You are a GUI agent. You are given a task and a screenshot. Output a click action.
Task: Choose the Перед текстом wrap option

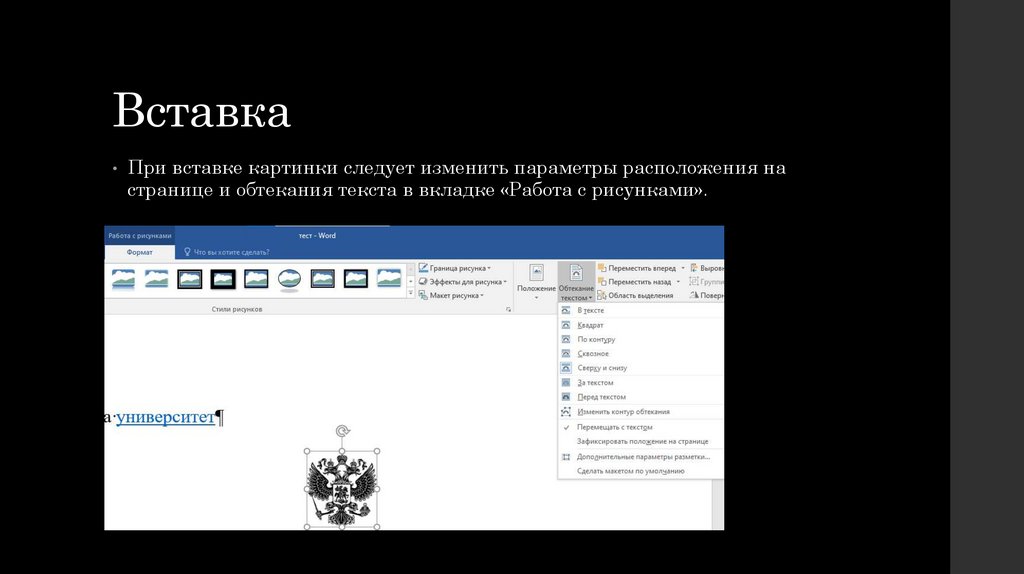coord(641,396)
